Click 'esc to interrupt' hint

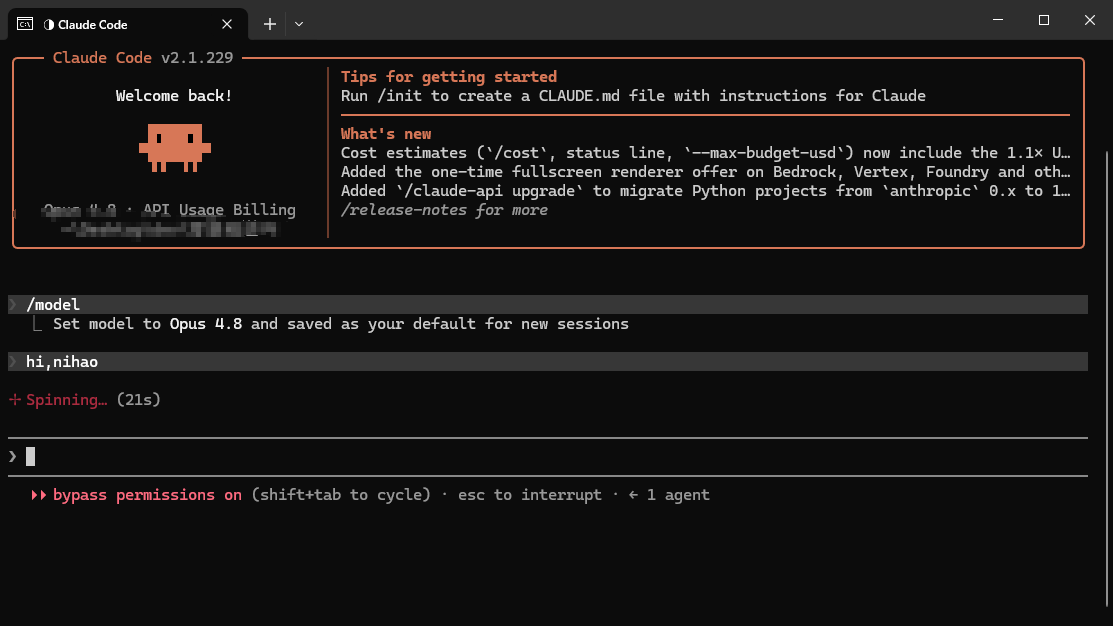pyautogui.click(x=530, y=495)
